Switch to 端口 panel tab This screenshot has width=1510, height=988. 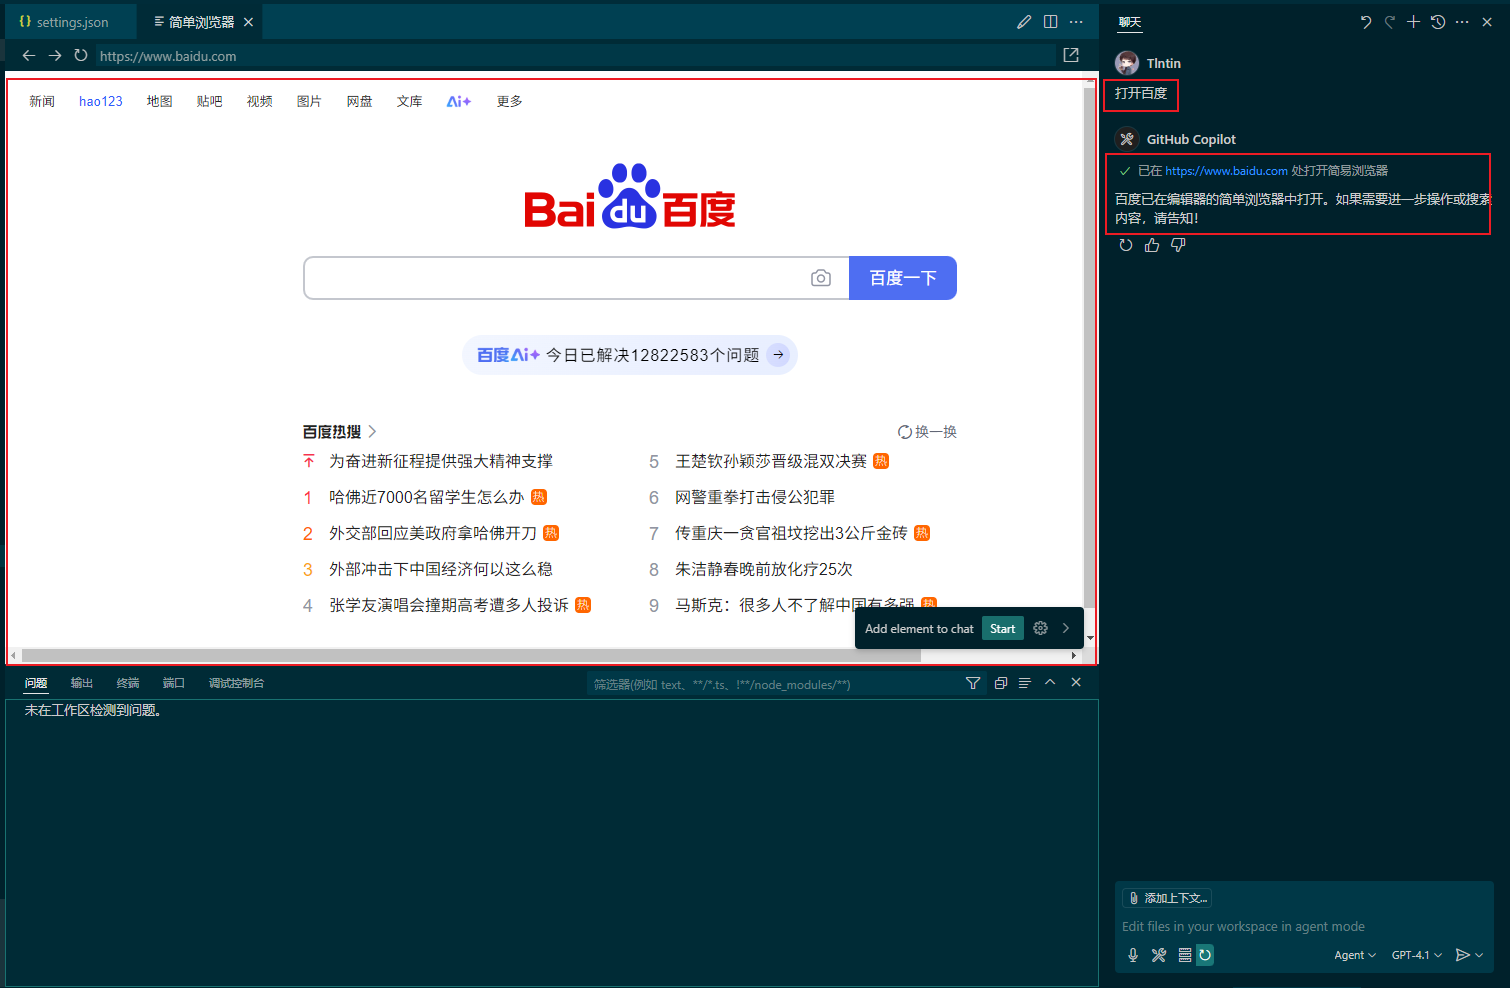[x=174, y=683]
